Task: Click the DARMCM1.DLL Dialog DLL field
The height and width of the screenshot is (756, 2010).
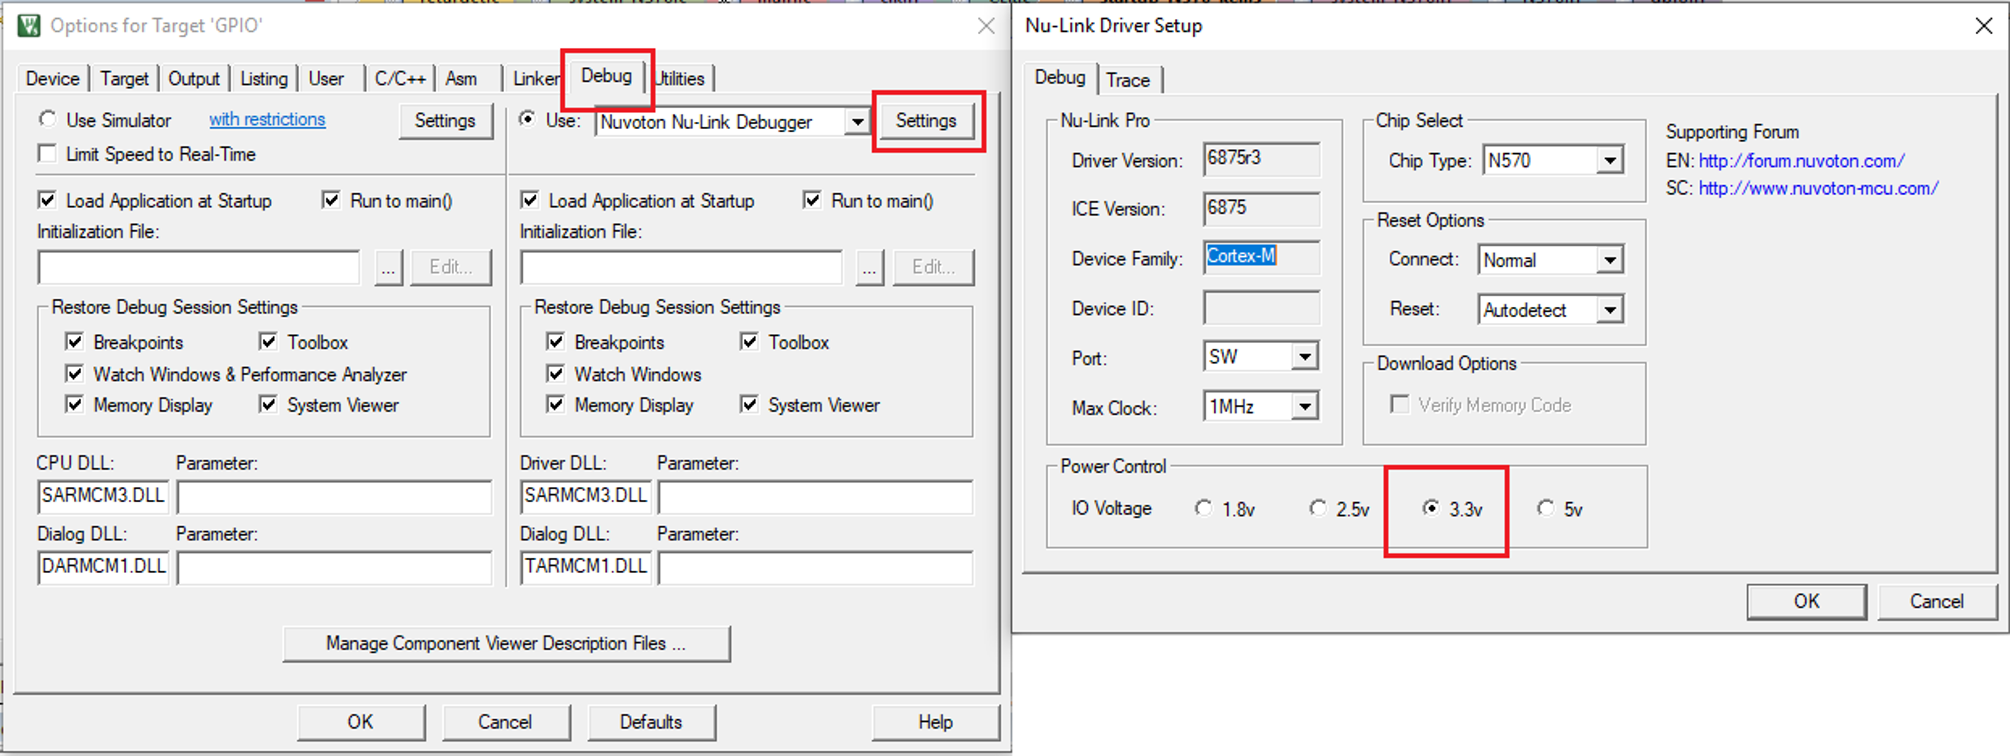Action: pos(103,567)
